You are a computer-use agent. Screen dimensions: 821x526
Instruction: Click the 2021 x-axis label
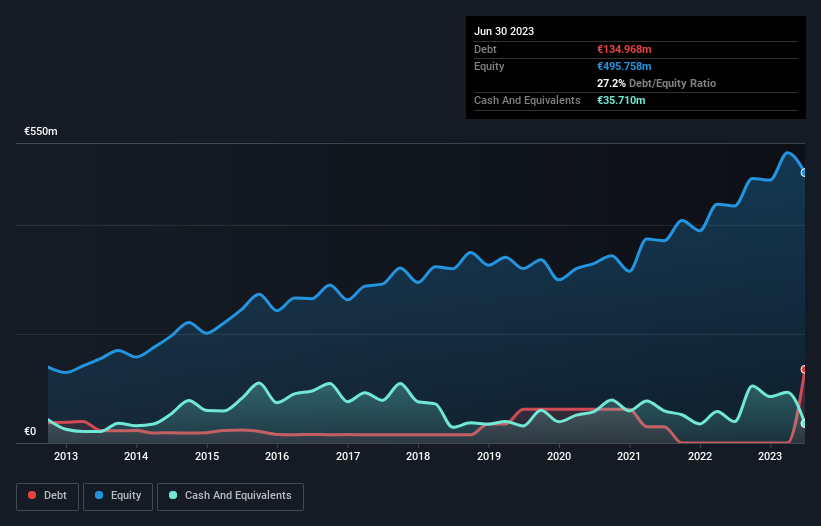[x=629, y=456]
